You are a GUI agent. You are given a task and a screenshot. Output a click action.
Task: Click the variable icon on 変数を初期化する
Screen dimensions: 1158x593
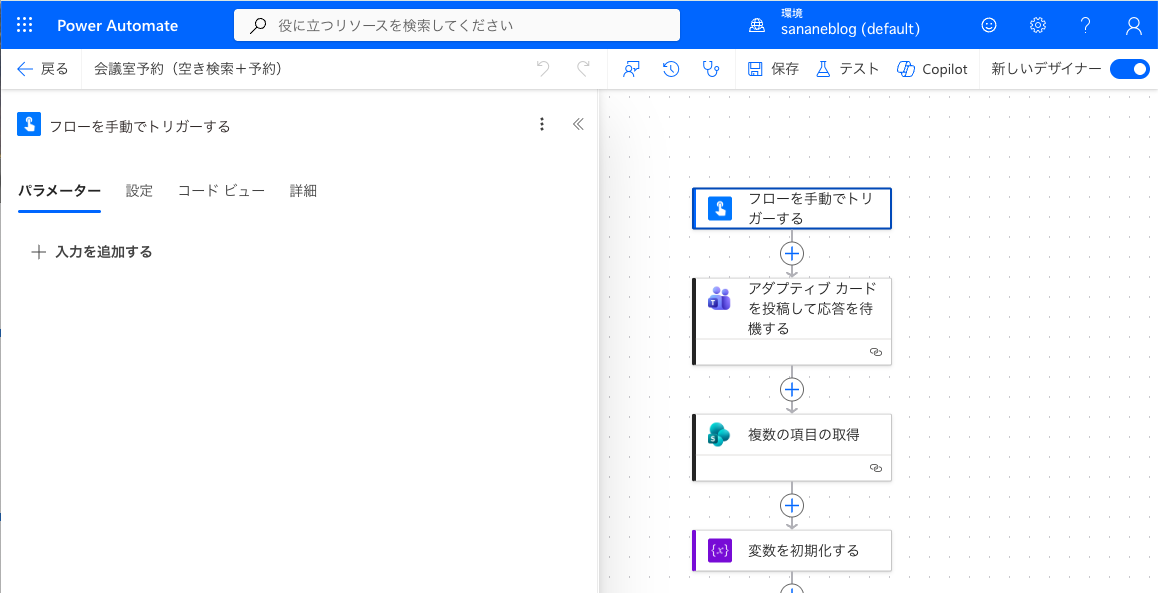(x=719, y=550)
